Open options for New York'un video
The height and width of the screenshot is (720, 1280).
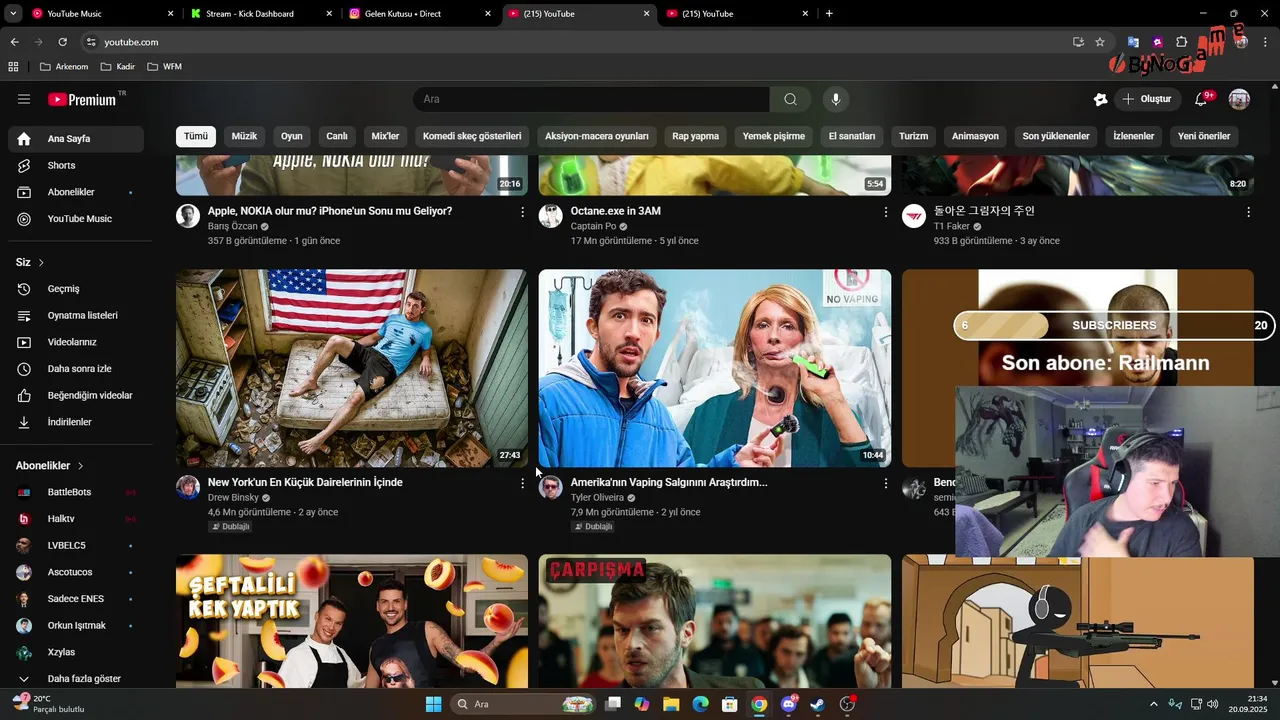522,483
